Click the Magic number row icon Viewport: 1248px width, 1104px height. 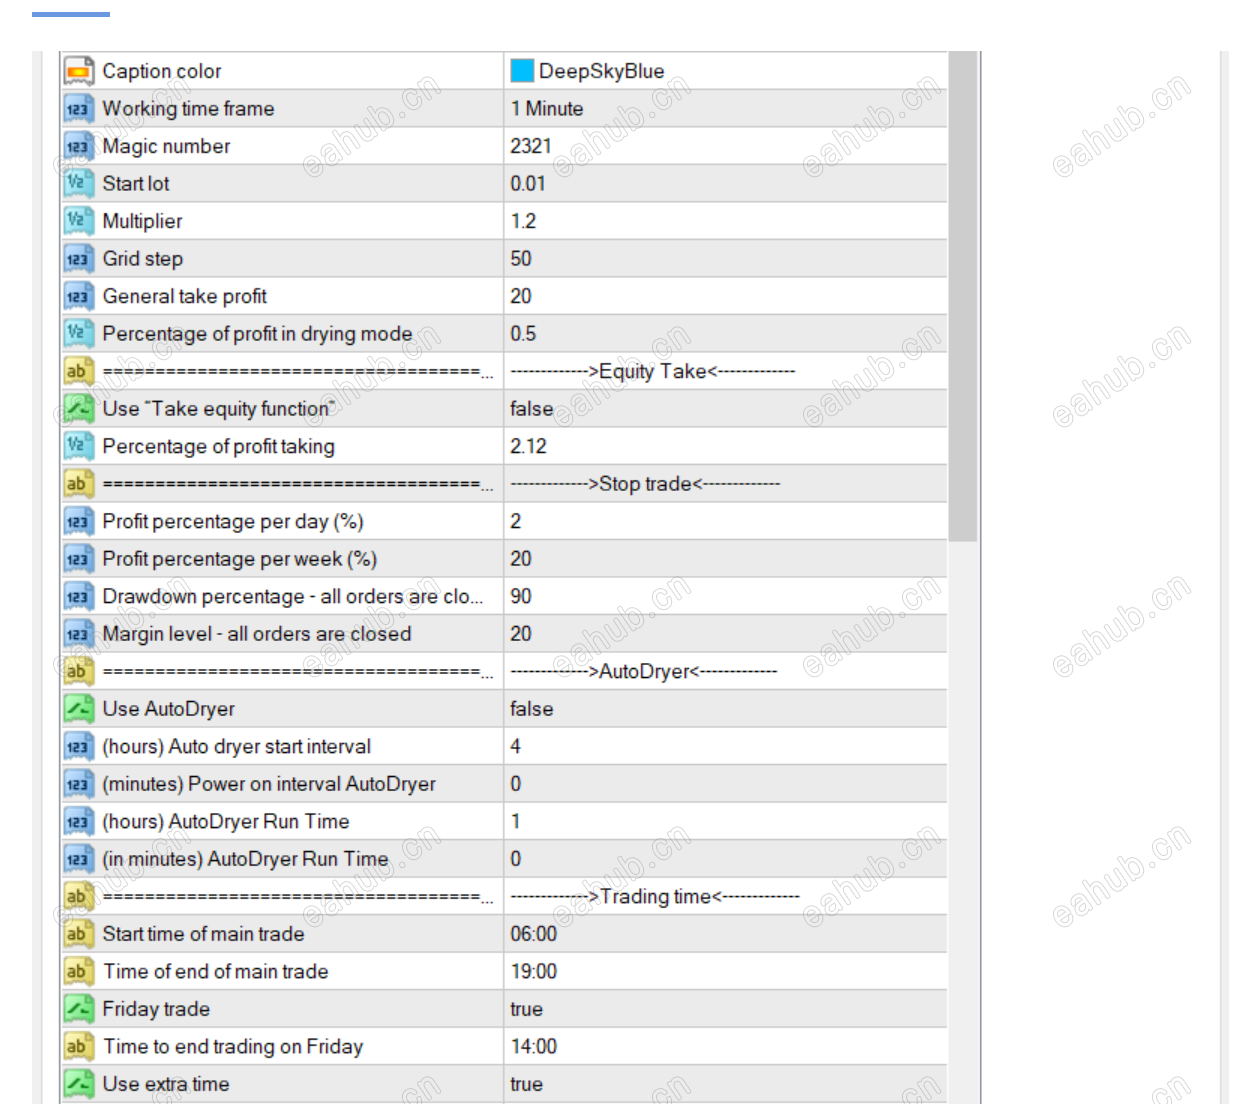click(78, 146)
